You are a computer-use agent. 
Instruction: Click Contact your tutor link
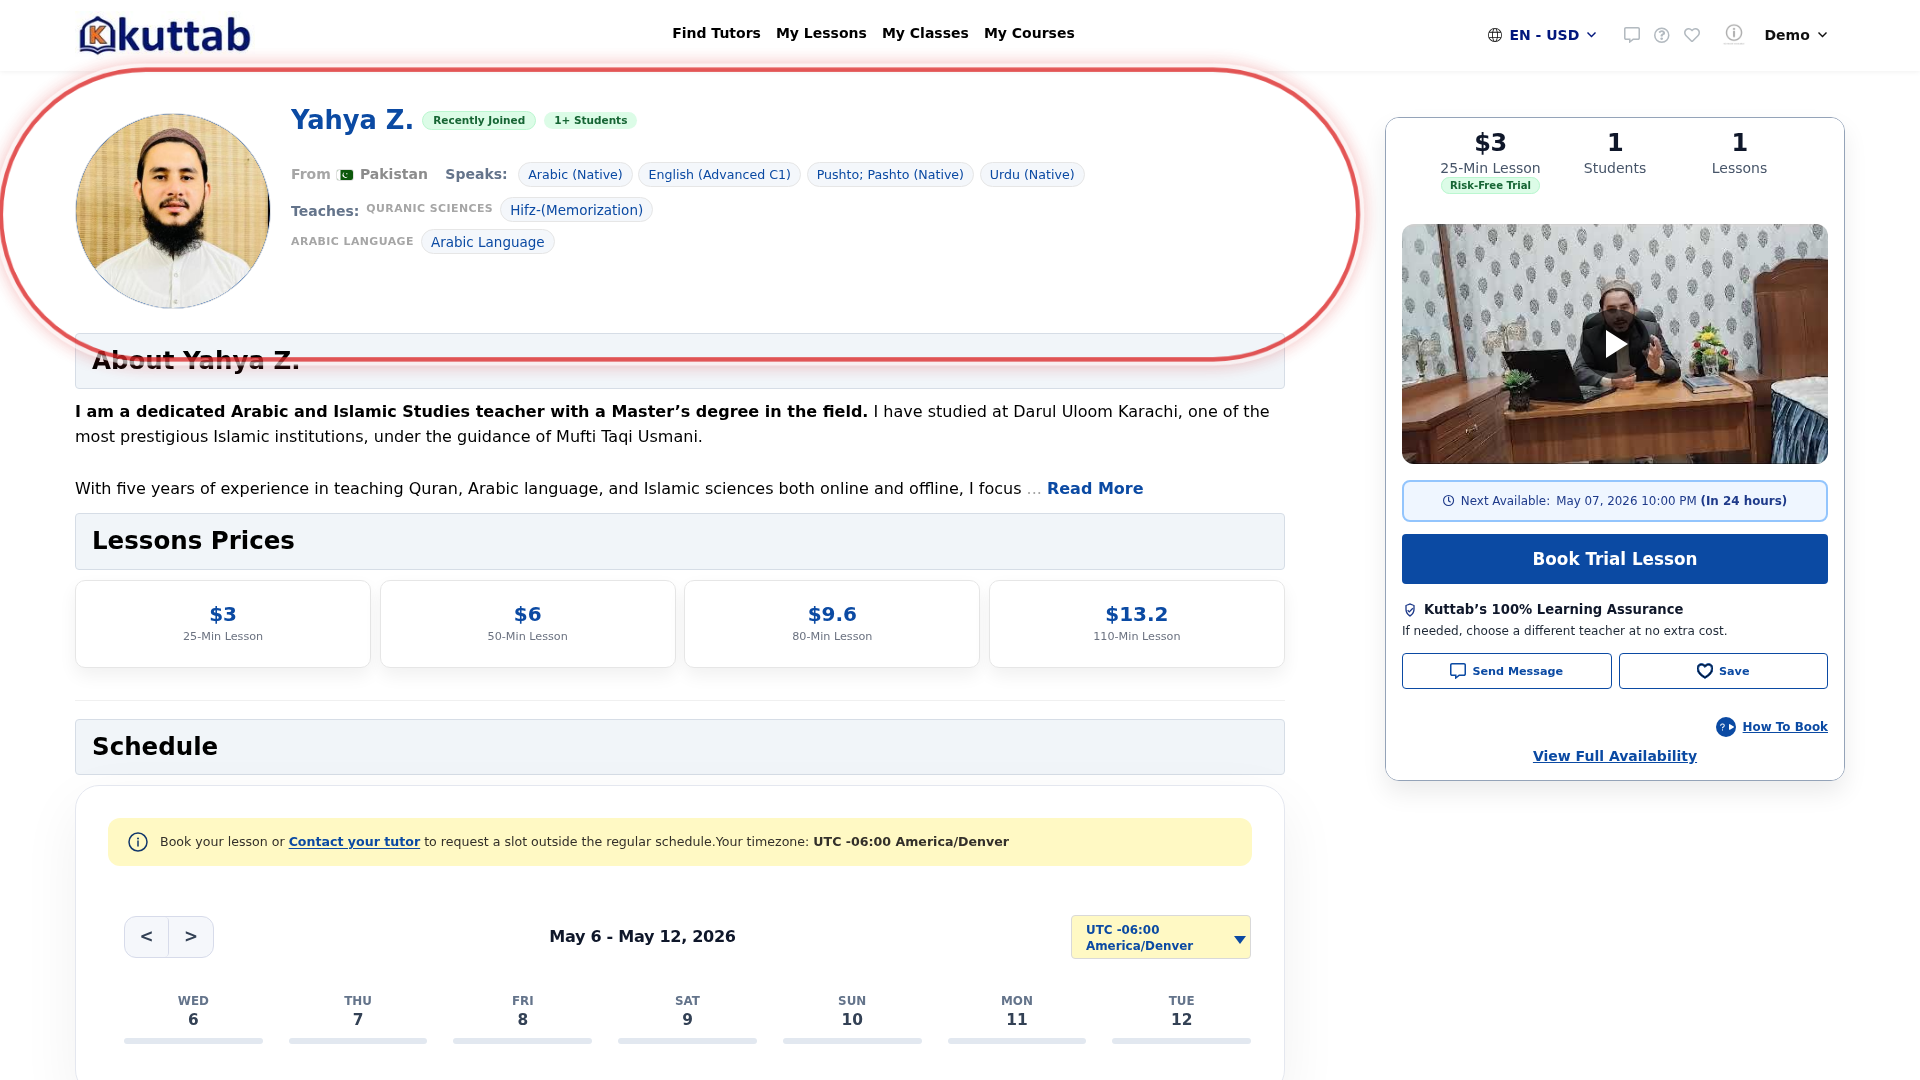(x=354, y=842)
